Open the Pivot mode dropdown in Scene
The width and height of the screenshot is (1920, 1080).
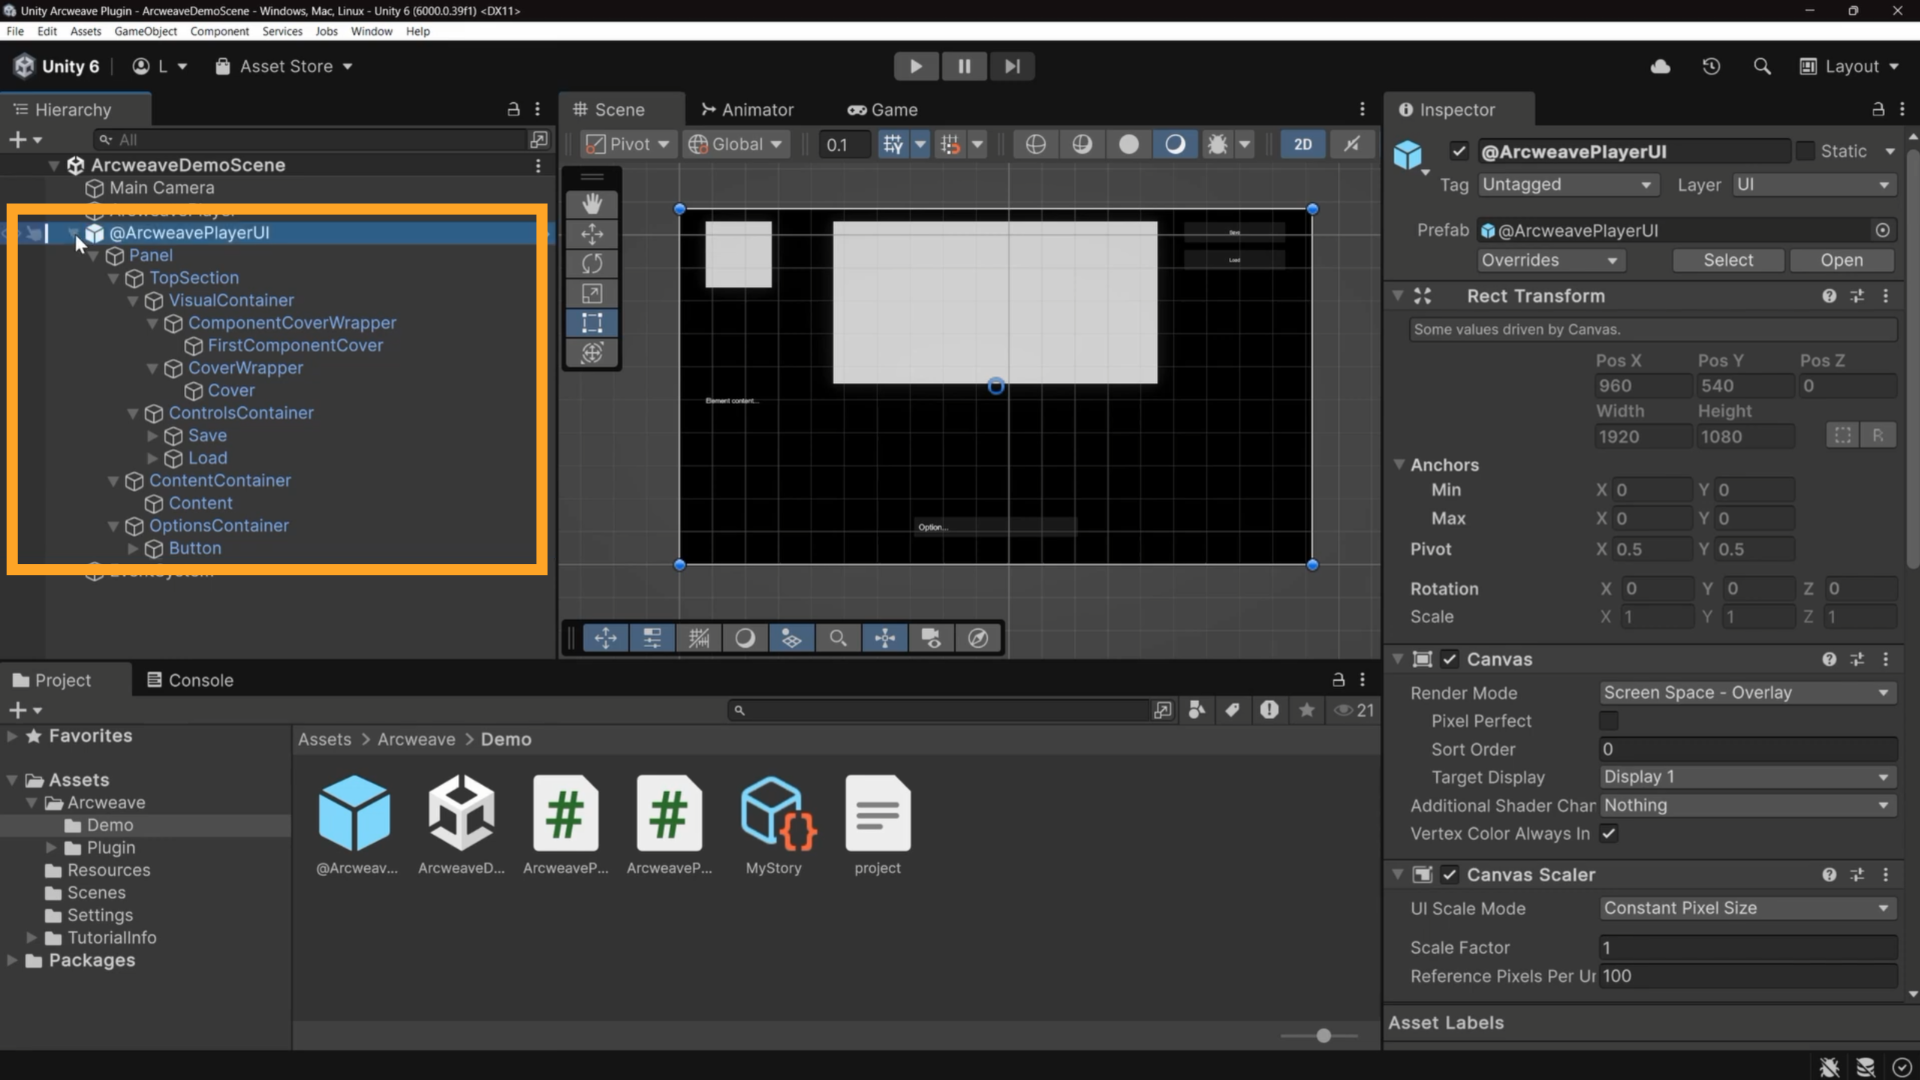[627, 144]
